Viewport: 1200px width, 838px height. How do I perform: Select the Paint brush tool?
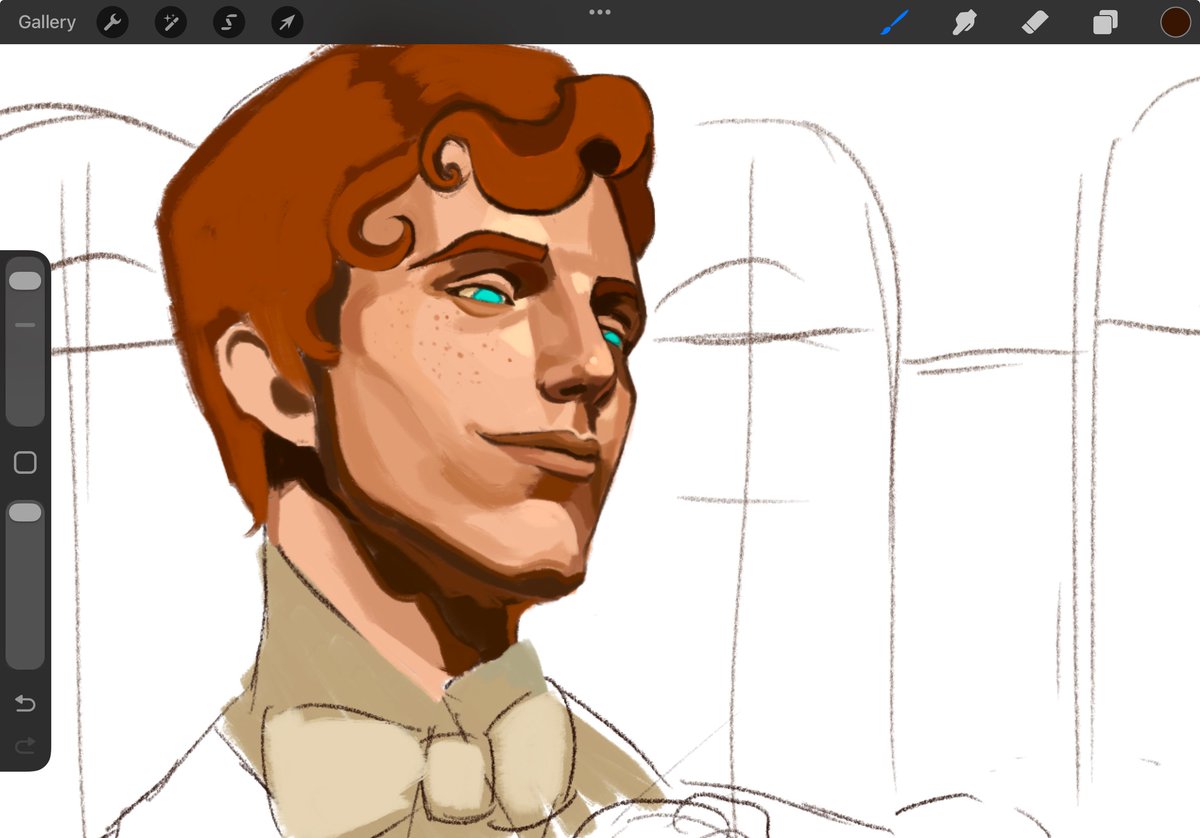point(894,22)
